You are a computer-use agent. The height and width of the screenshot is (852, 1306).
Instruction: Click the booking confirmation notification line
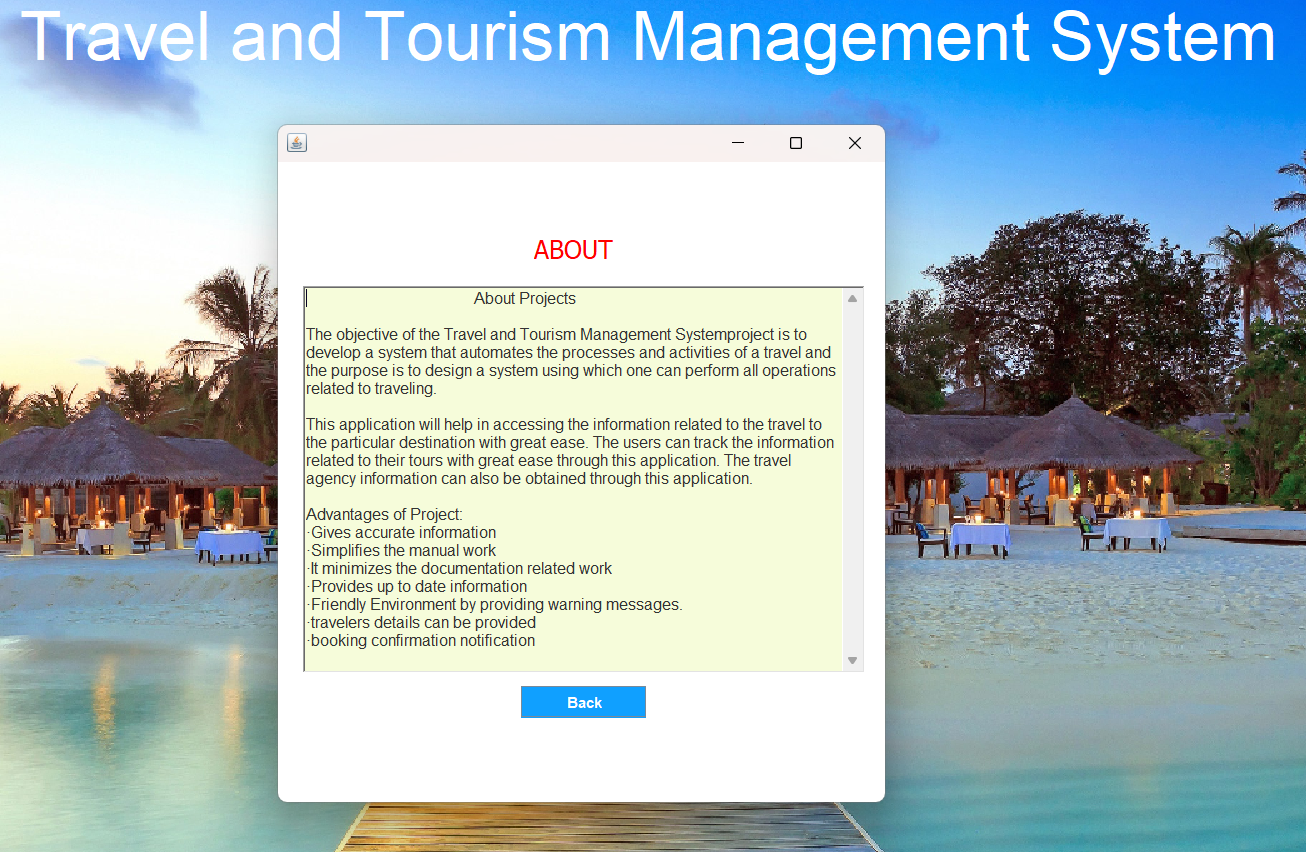(x=423, y=640)
